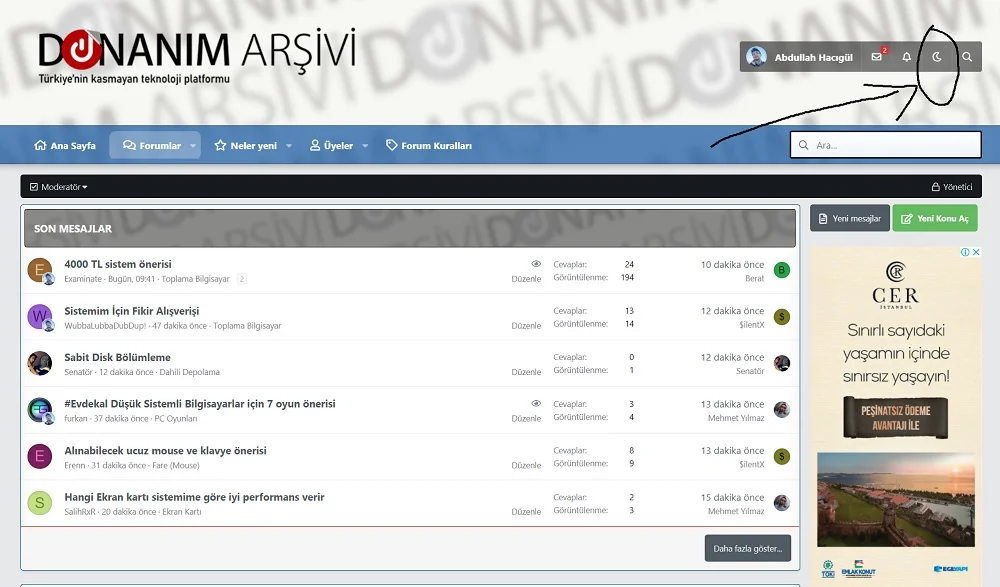
Task: Click Senatör's avatar beside Sabit Disk thread
Action: [40, 363]
